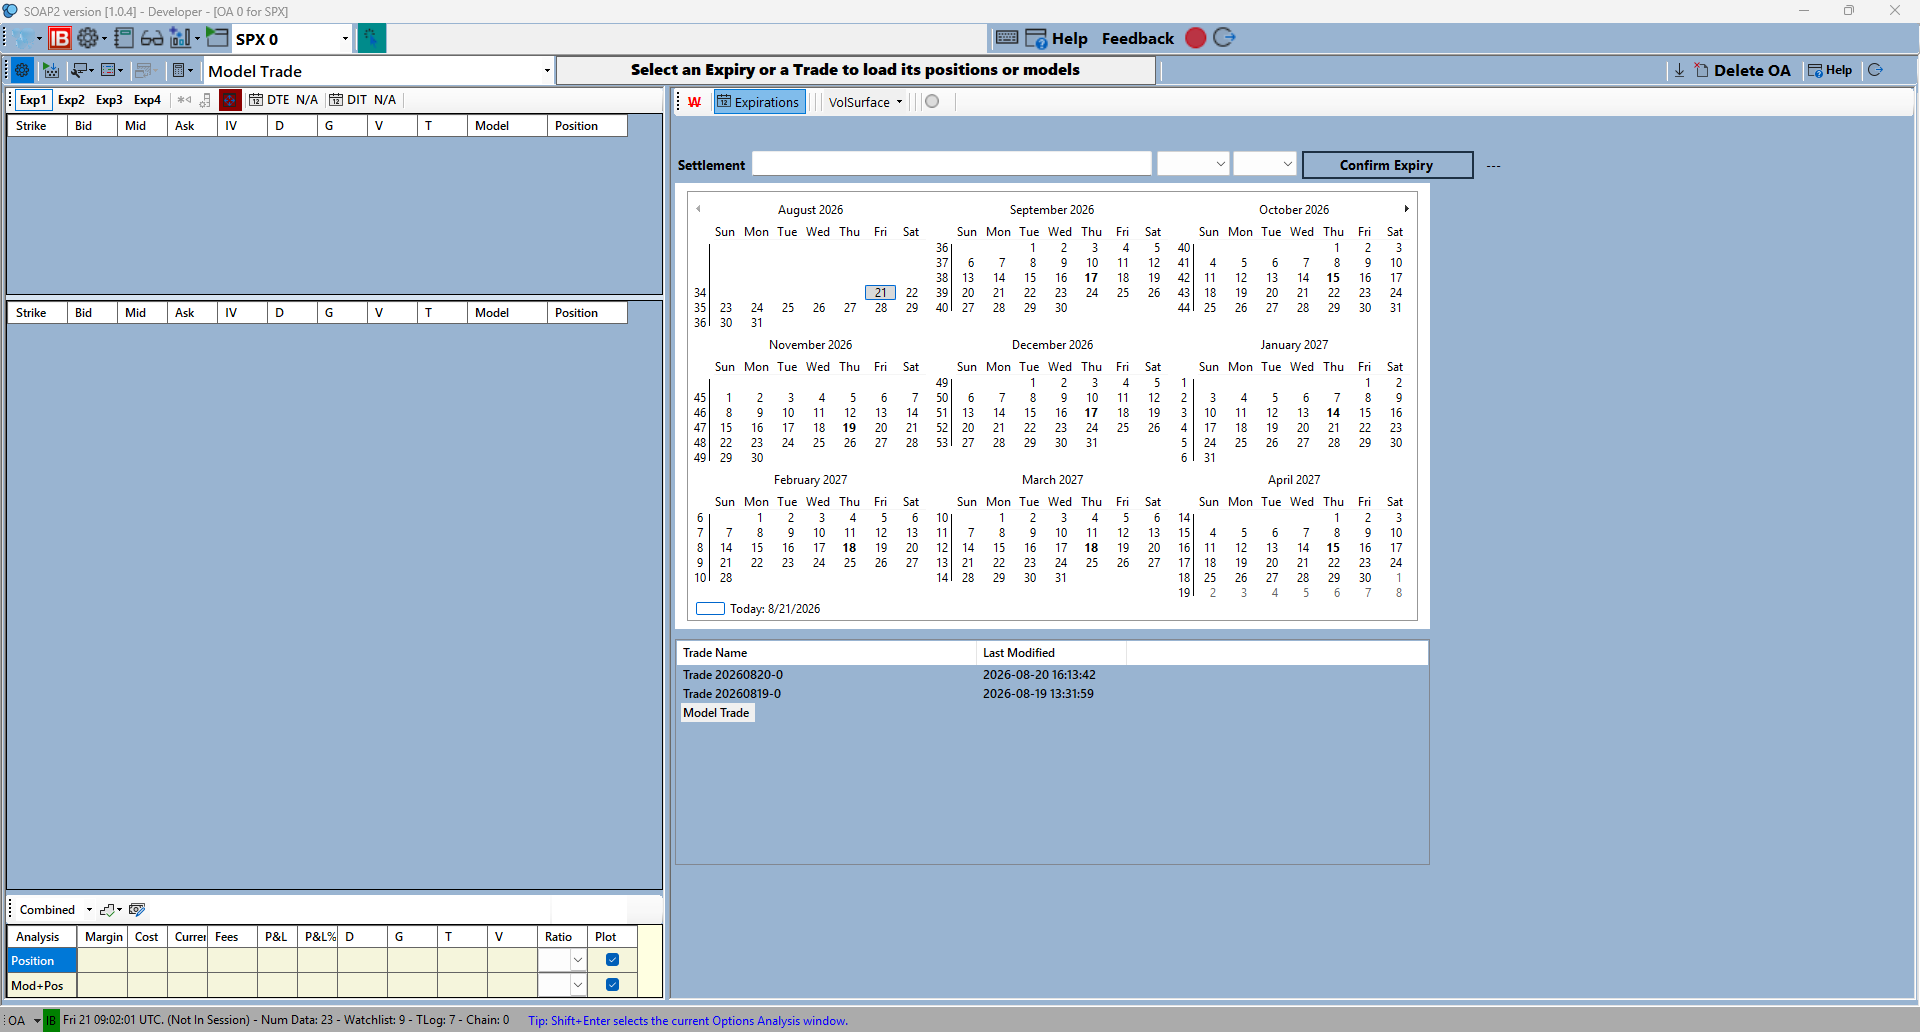Image resolution: width=1920 pixels, height=1032 pixels.
Task: Open the Model Trade dropdown
Action: click(546, 71)
